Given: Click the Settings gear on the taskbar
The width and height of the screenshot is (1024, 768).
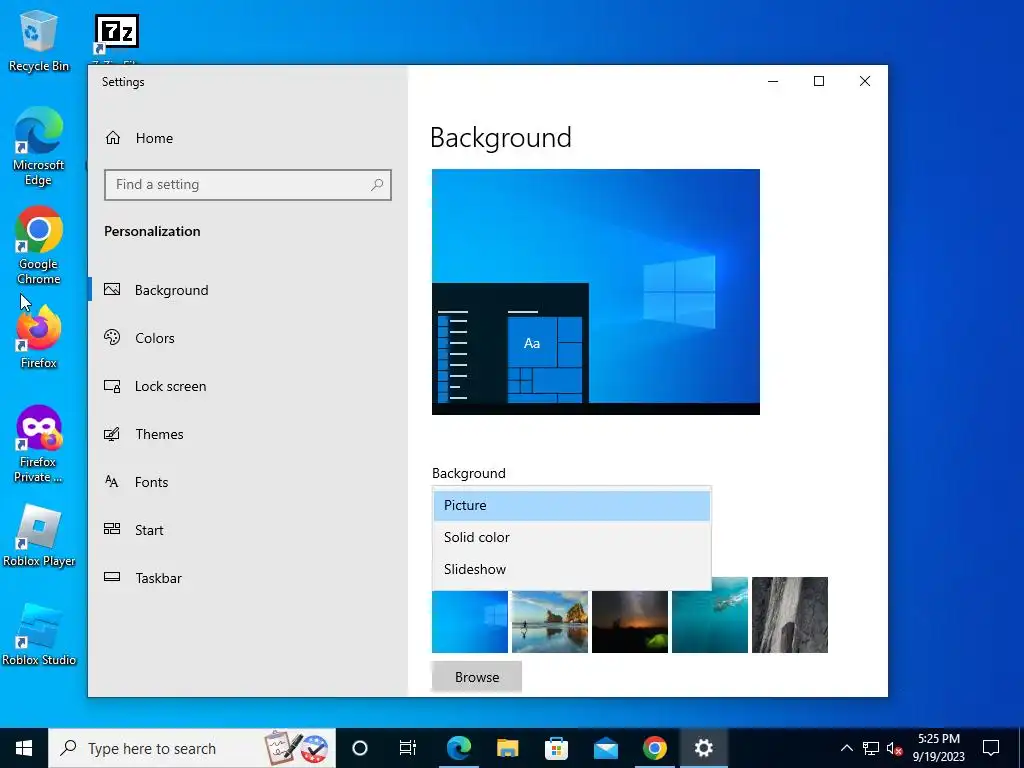Looking at the screenshot, I should click(x=703, y=748).
